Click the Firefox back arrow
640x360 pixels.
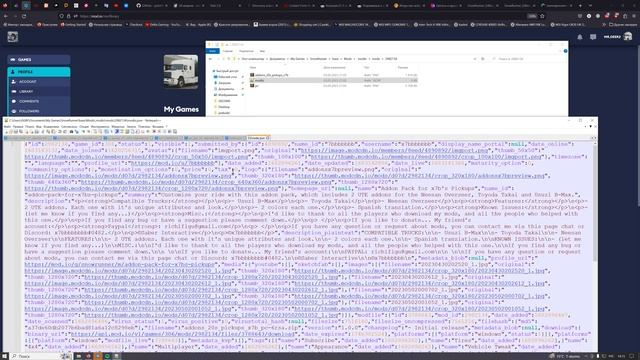pos(6,16)
